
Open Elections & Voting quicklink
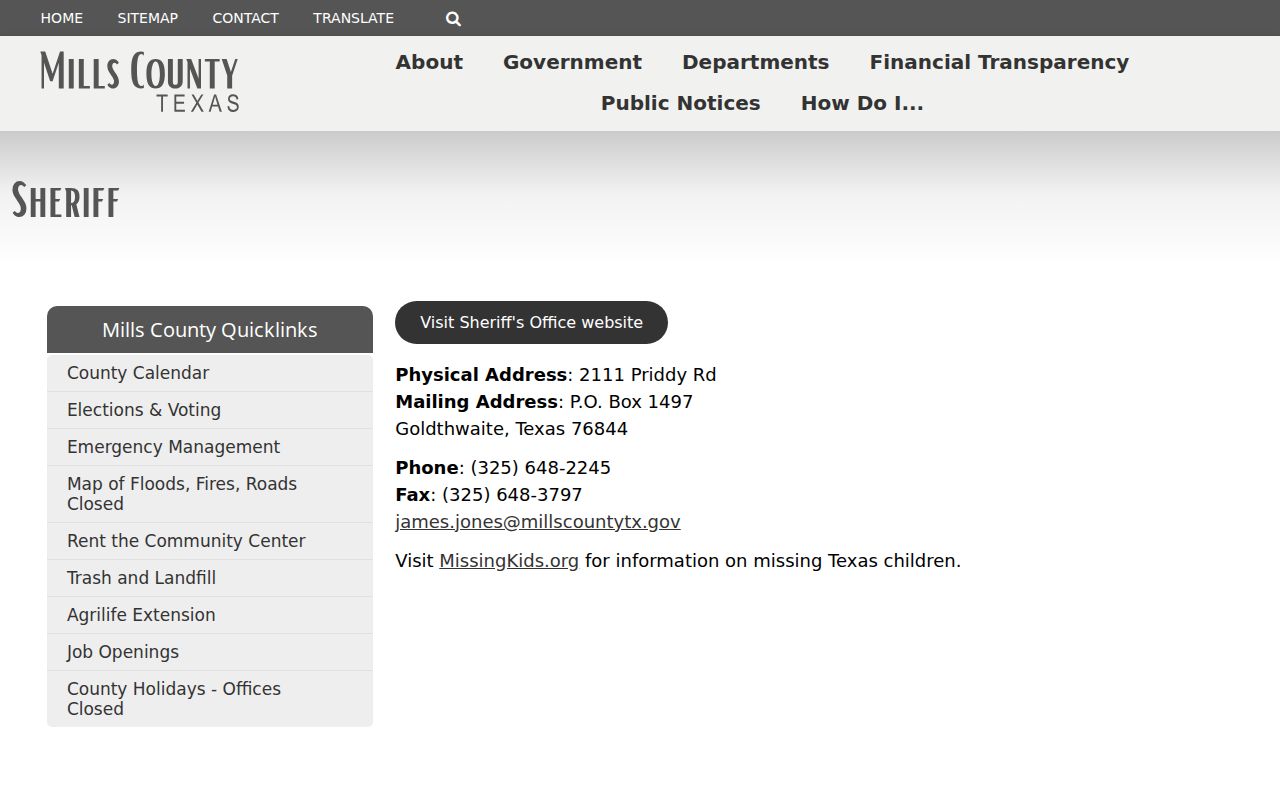(210, 410)
